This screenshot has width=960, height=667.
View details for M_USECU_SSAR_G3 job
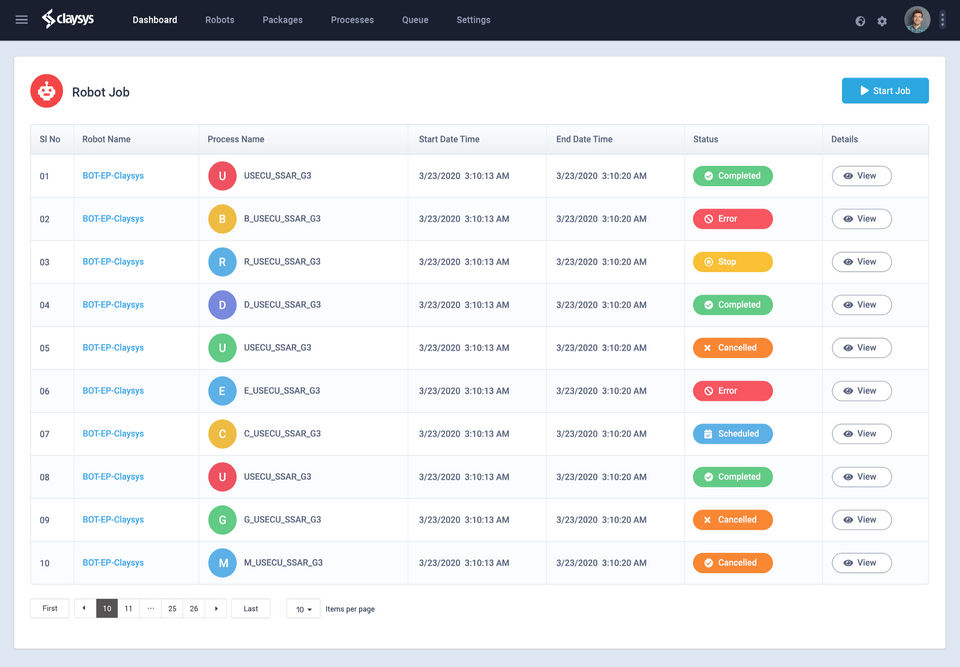click(861, 563)
